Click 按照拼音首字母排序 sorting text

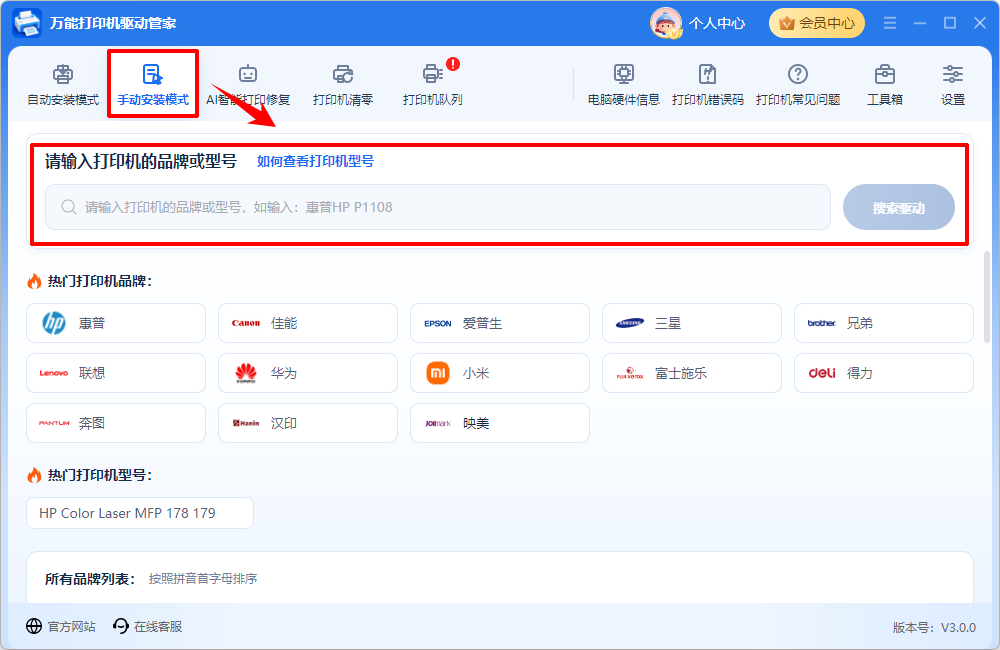click(203, 579)
